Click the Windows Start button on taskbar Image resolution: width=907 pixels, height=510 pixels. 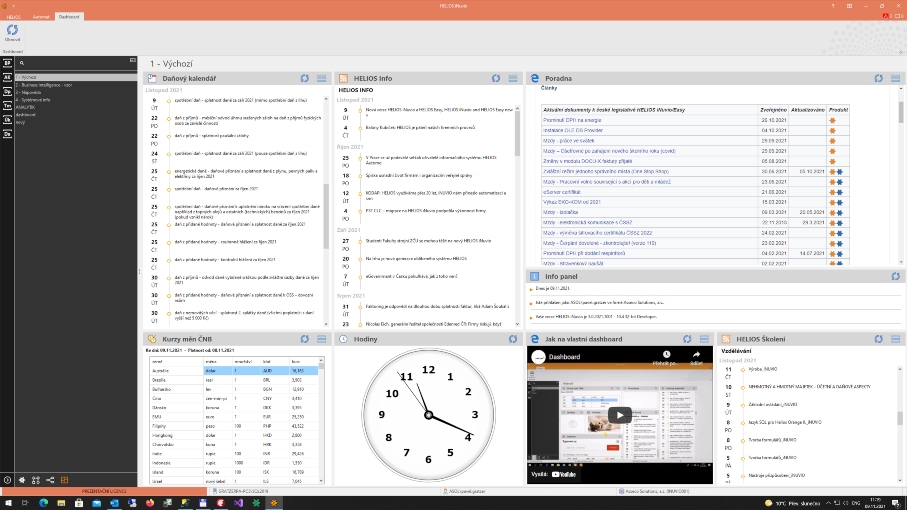pos(9,503)
